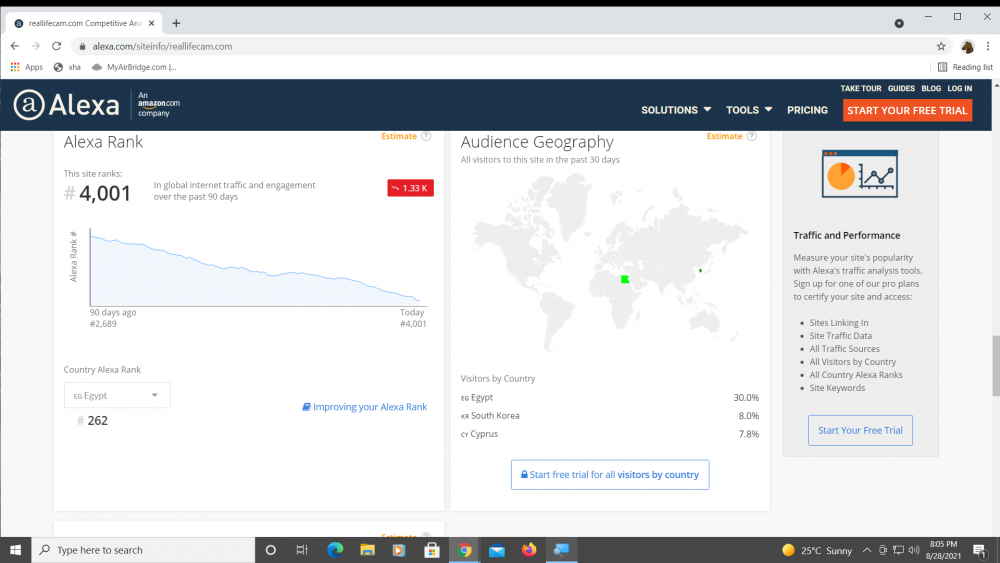Open the Apps shortcut in bookmarks bar
This screenshot has height=563, width=1000.
tap(27, 67)
